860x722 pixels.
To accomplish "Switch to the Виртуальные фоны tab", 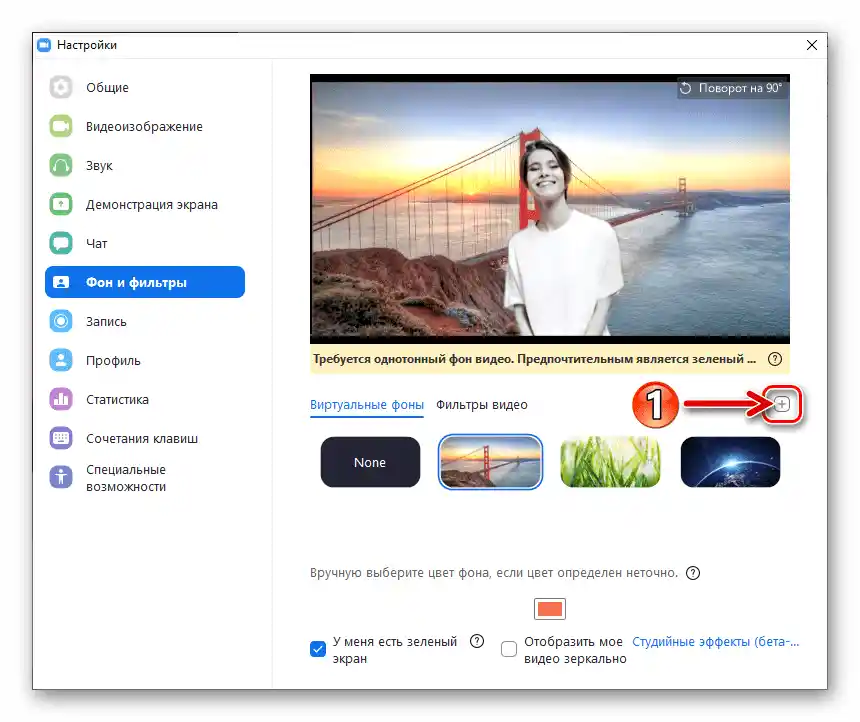I will pyautogui.click(x=367, y=405).
